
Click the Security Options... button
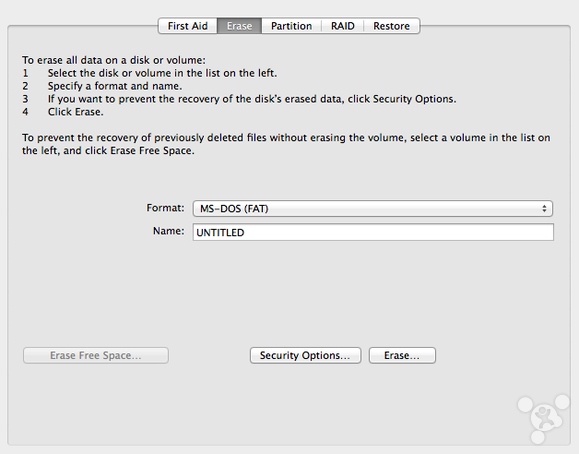click(305, 355)
